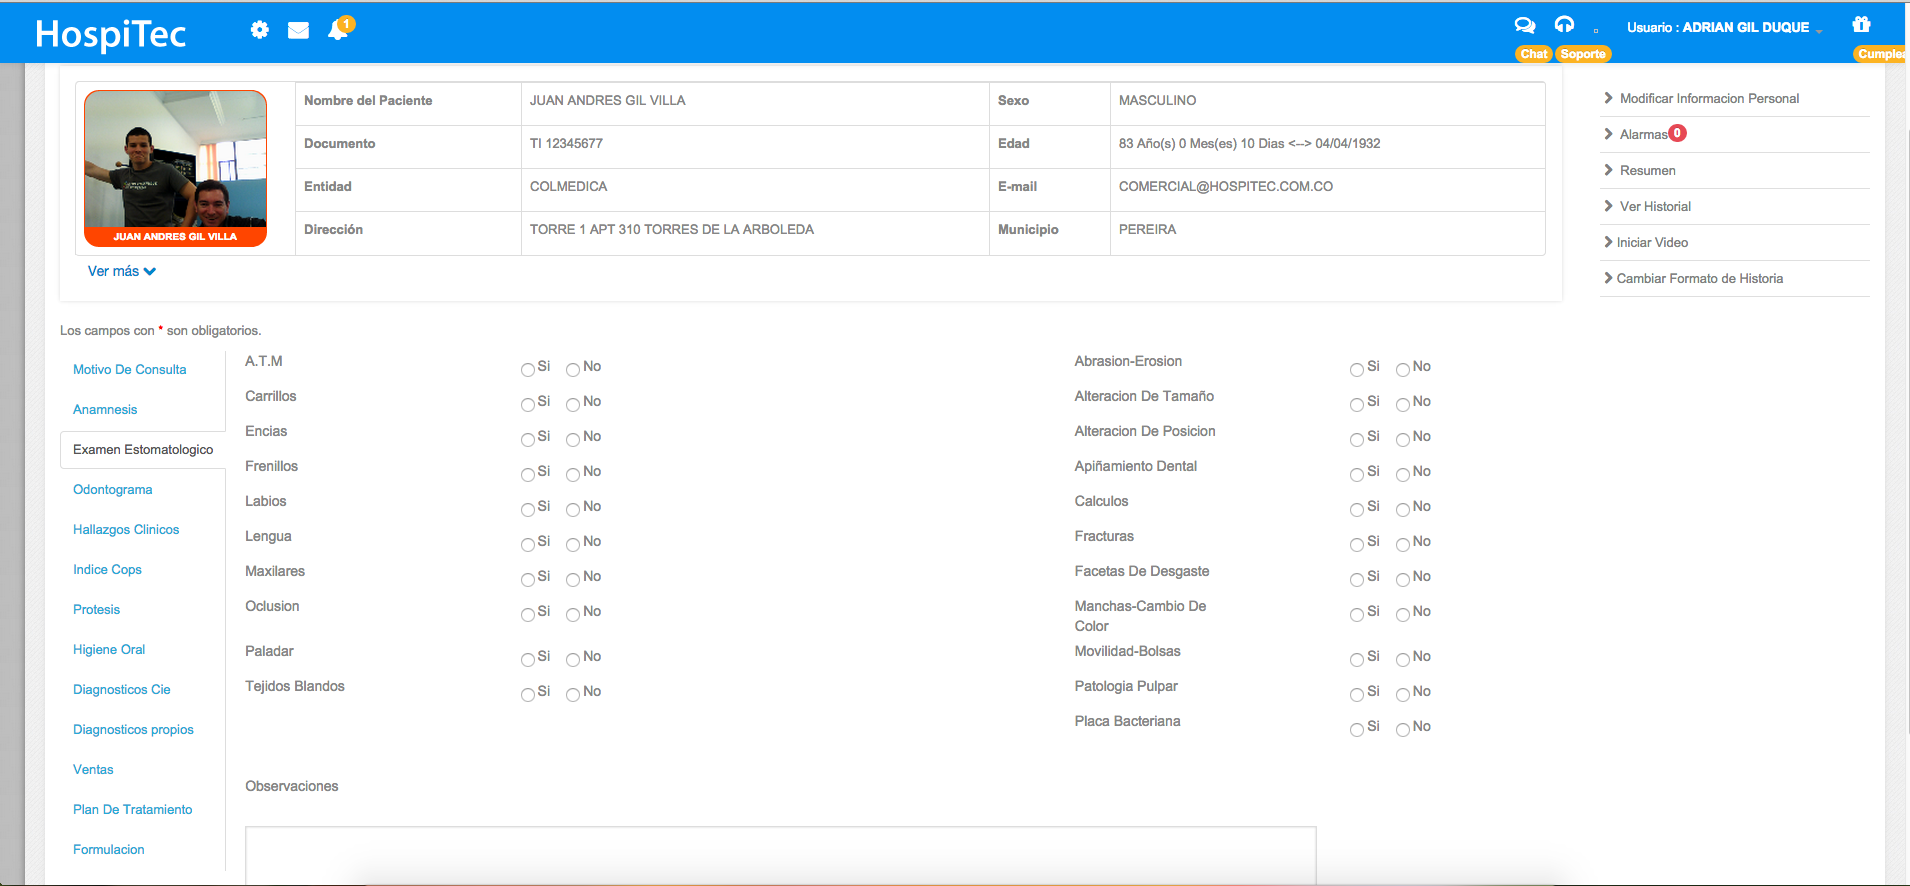Select Si for A.T.M
1910x886 pixels.
[528, 370]
